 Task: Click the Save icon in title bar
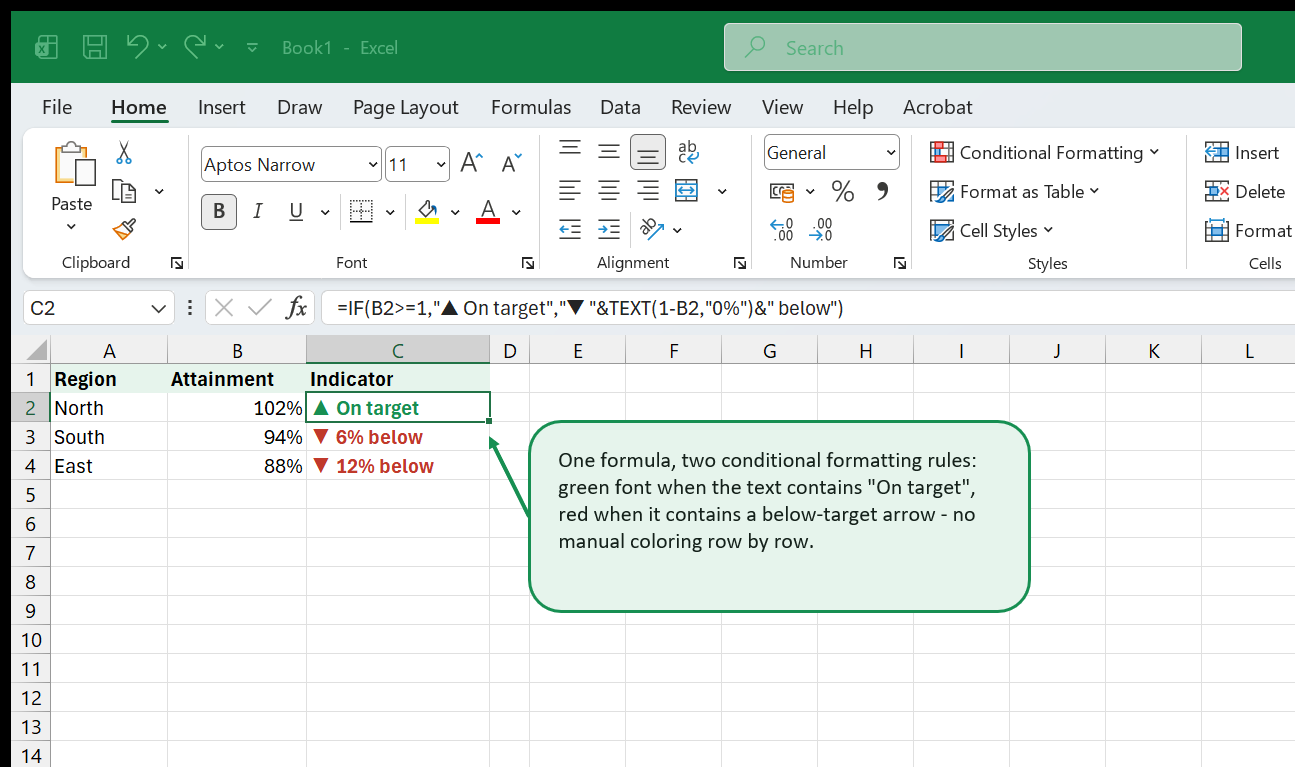(95, 47)
